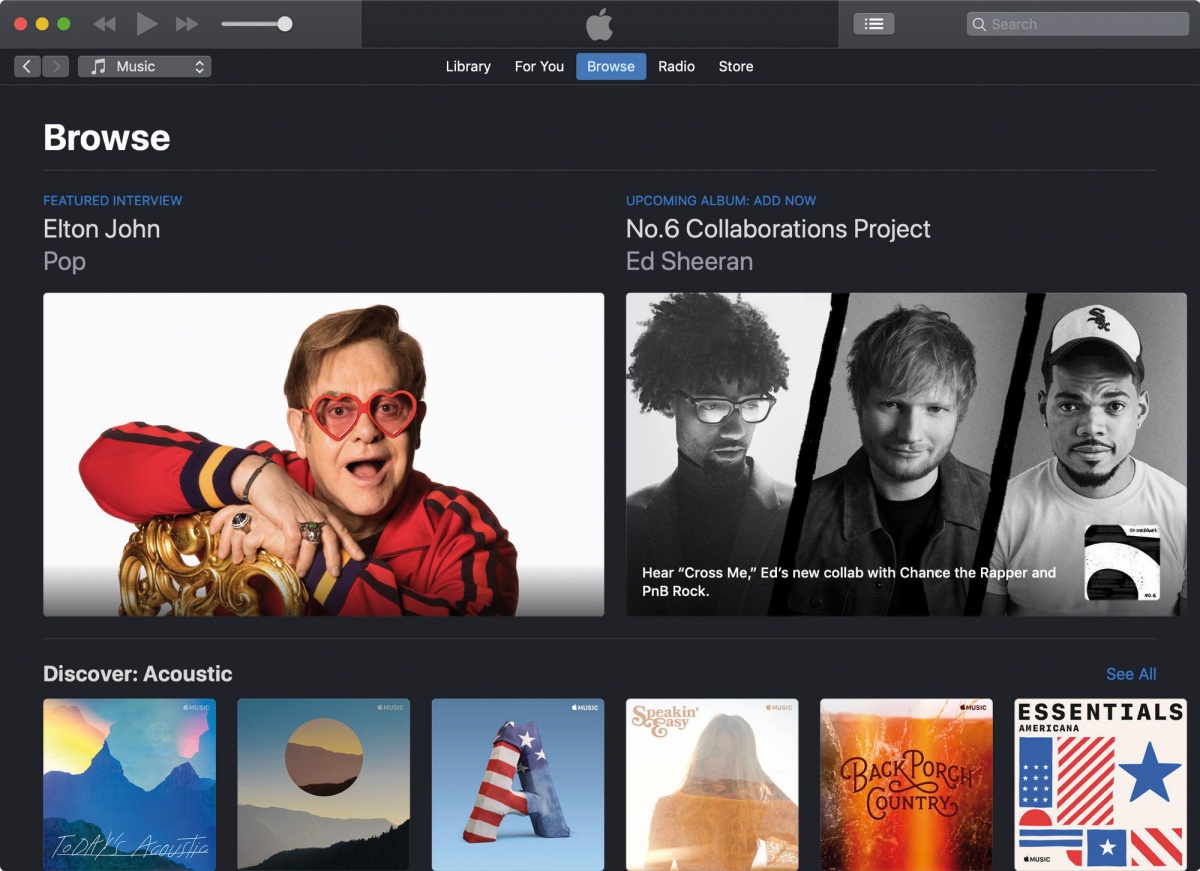Image resolution: width=1200 pixels, height=871 pixels.
Task: Click the Discover: Acoustic heading
Action: coord(138,674)
